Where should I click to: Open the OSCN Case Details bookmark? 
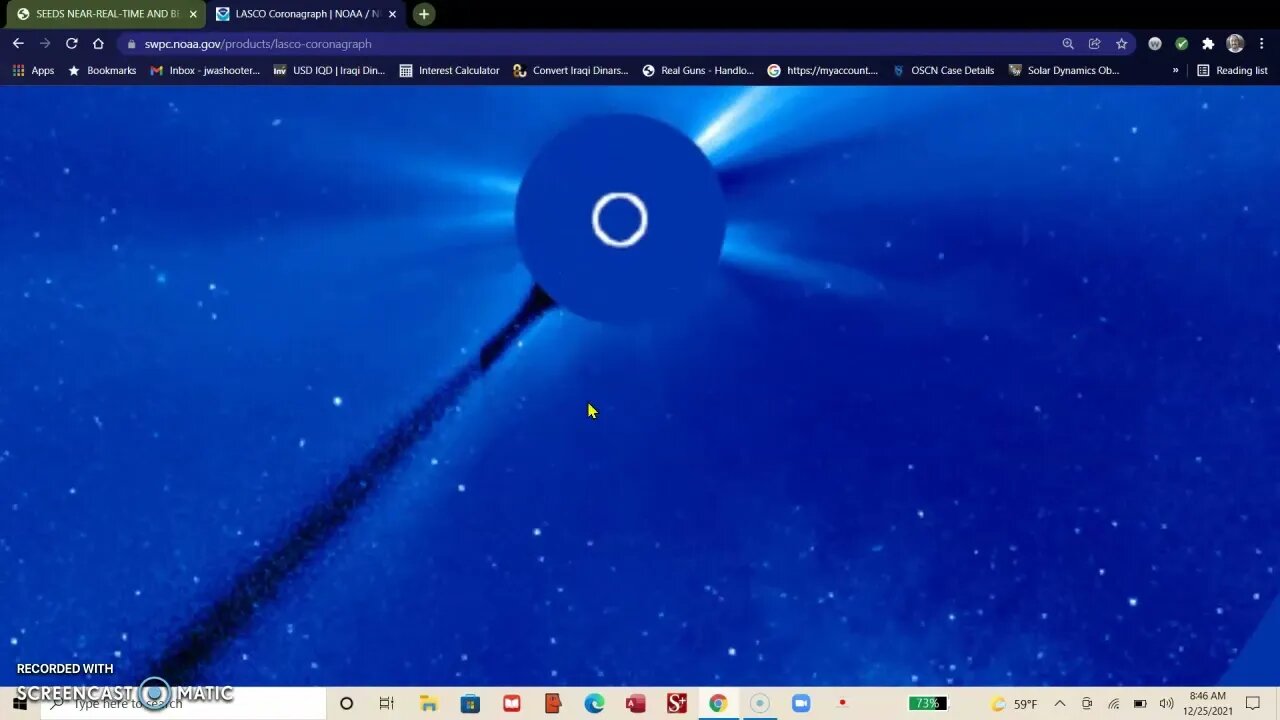(943, 71)
